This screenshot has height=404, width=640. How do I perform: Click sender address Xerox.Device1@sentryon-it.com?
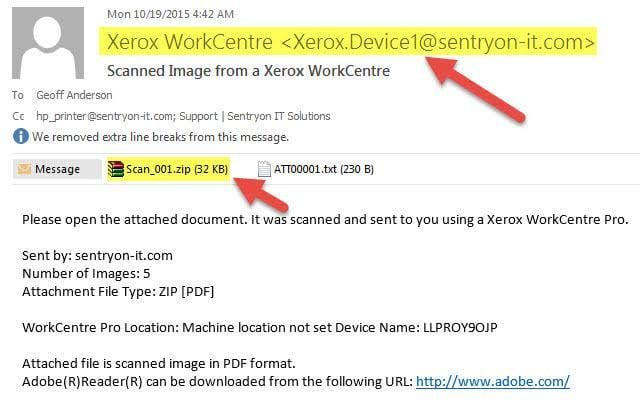tap(438, 42)
